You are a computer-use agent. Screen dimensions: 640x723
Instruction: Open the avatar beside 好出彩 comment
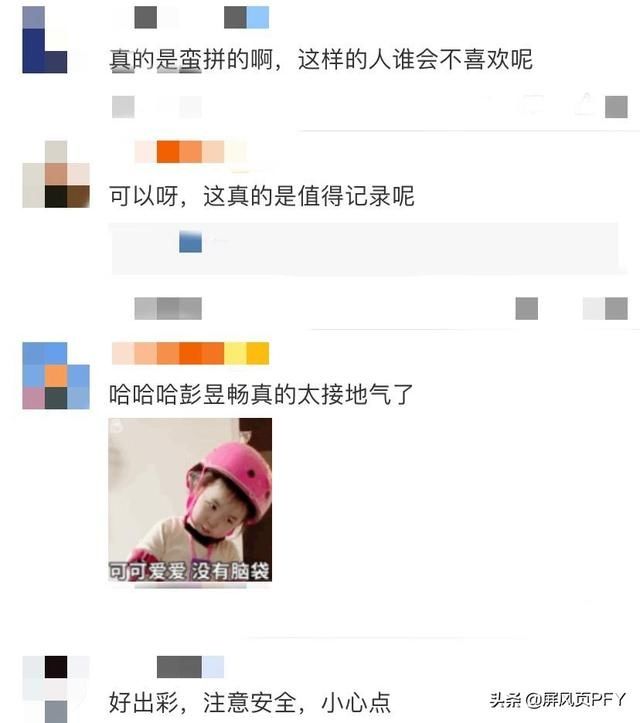(56, 689)
